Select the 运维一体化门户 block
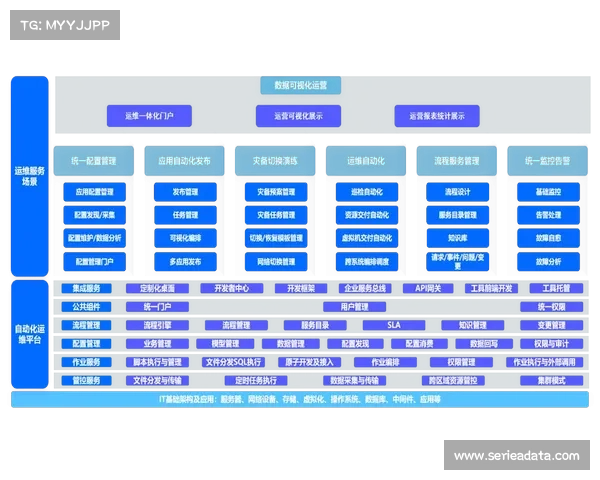Viewport: 600px width, 480px height. 149,116
